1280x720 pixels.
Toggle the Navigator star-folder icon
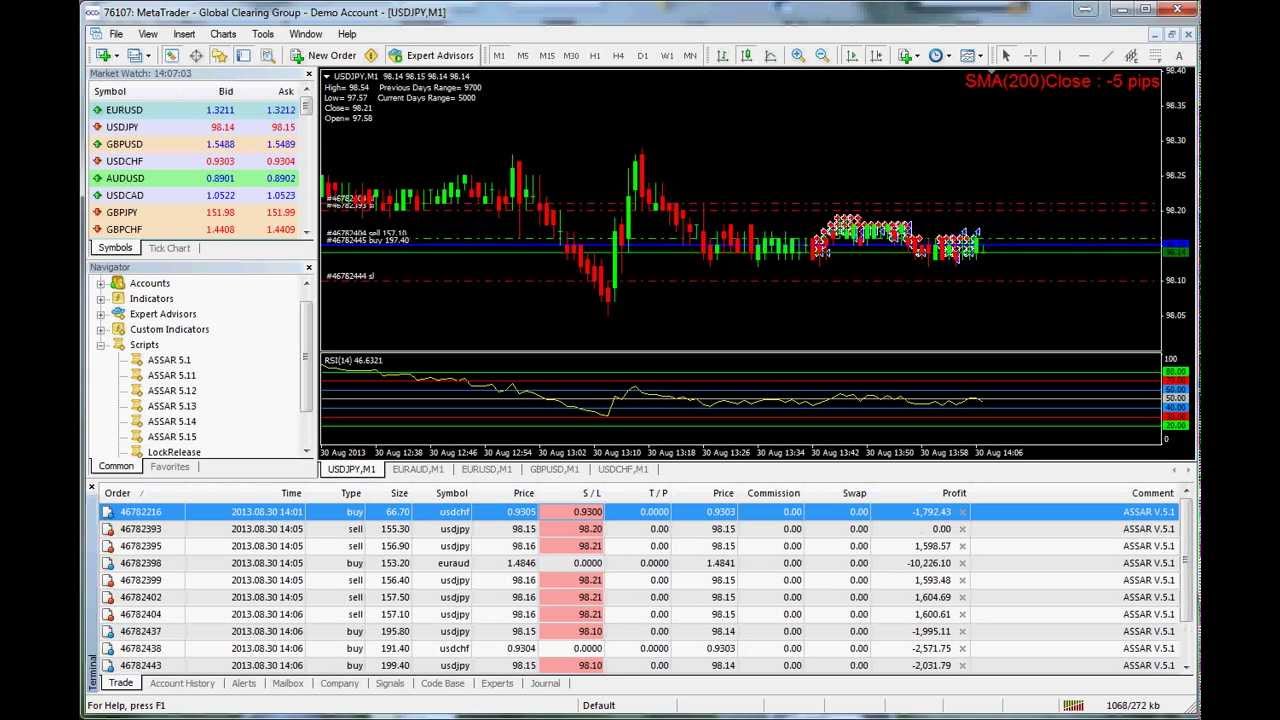coord(219,56)
